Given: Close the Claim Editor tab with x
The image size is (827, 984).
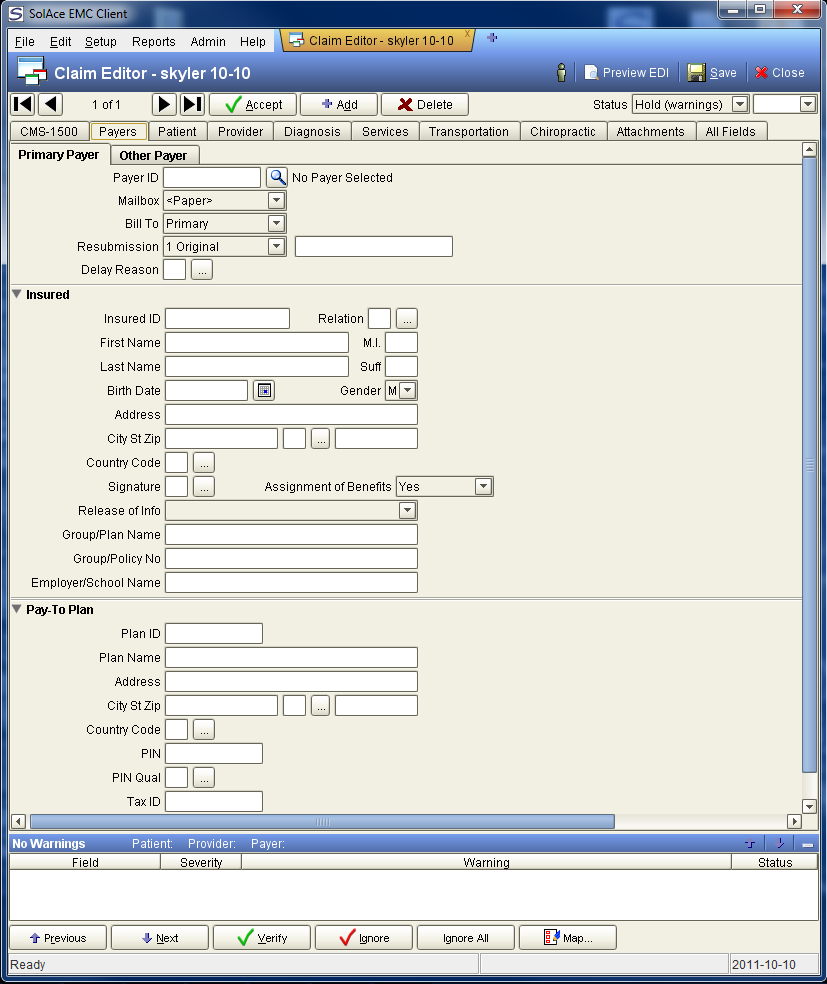Looking at the screenshot, I should click(x=467, y=33).
